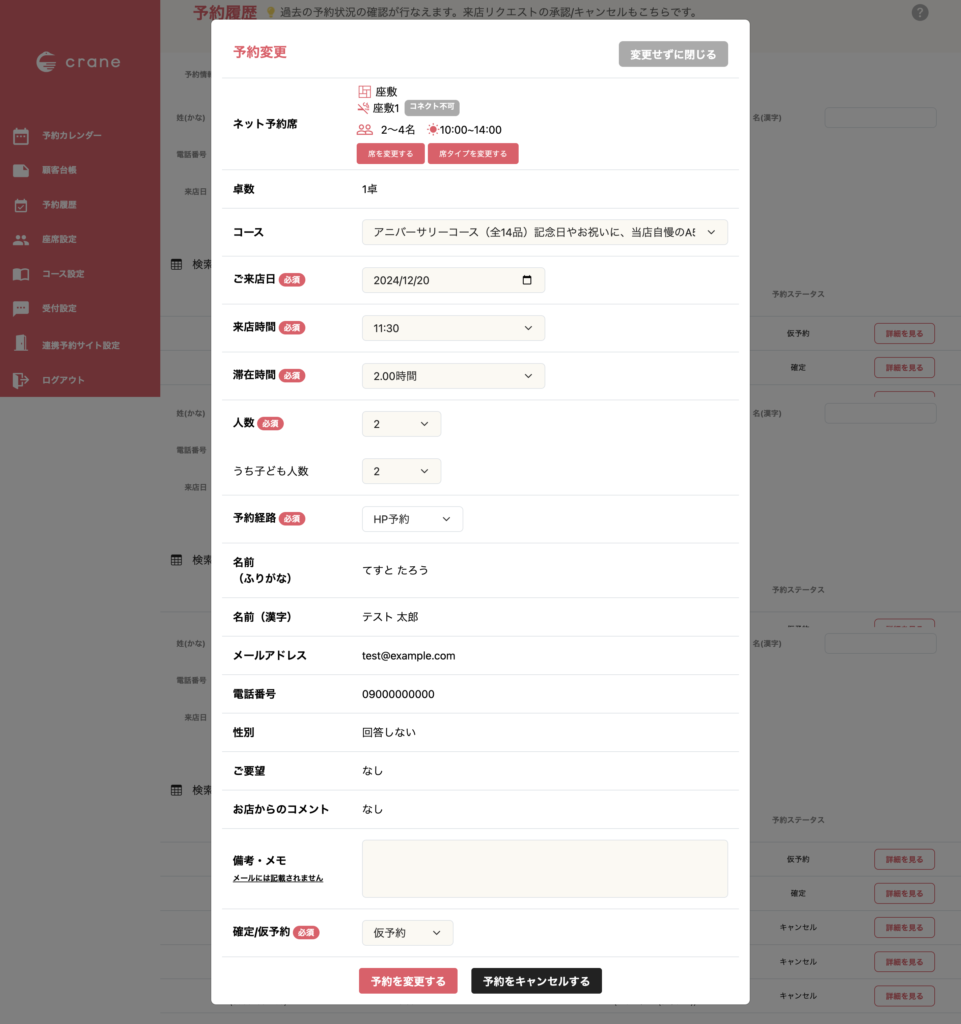Click 変更せずに閉じる to dismiss dialog
961x1024 pixels.
[673, 54]
